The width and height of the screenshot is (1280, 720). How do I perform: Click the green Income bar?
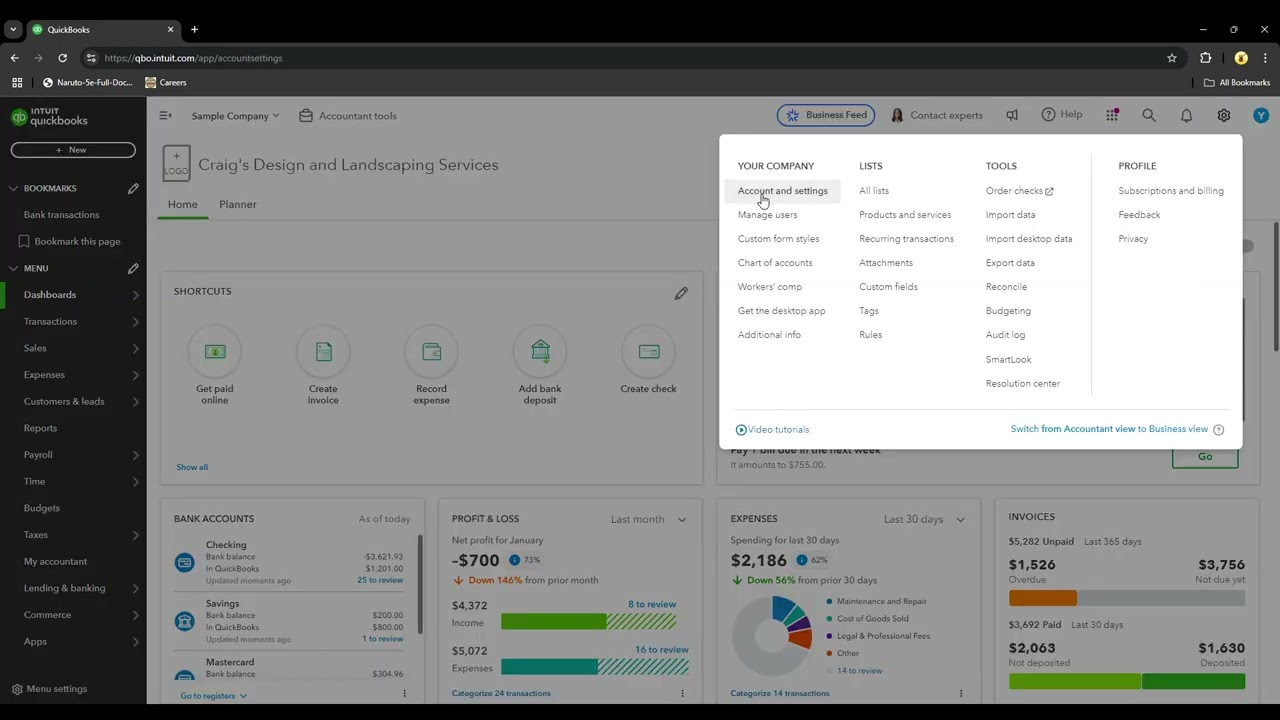click(553, 622)
